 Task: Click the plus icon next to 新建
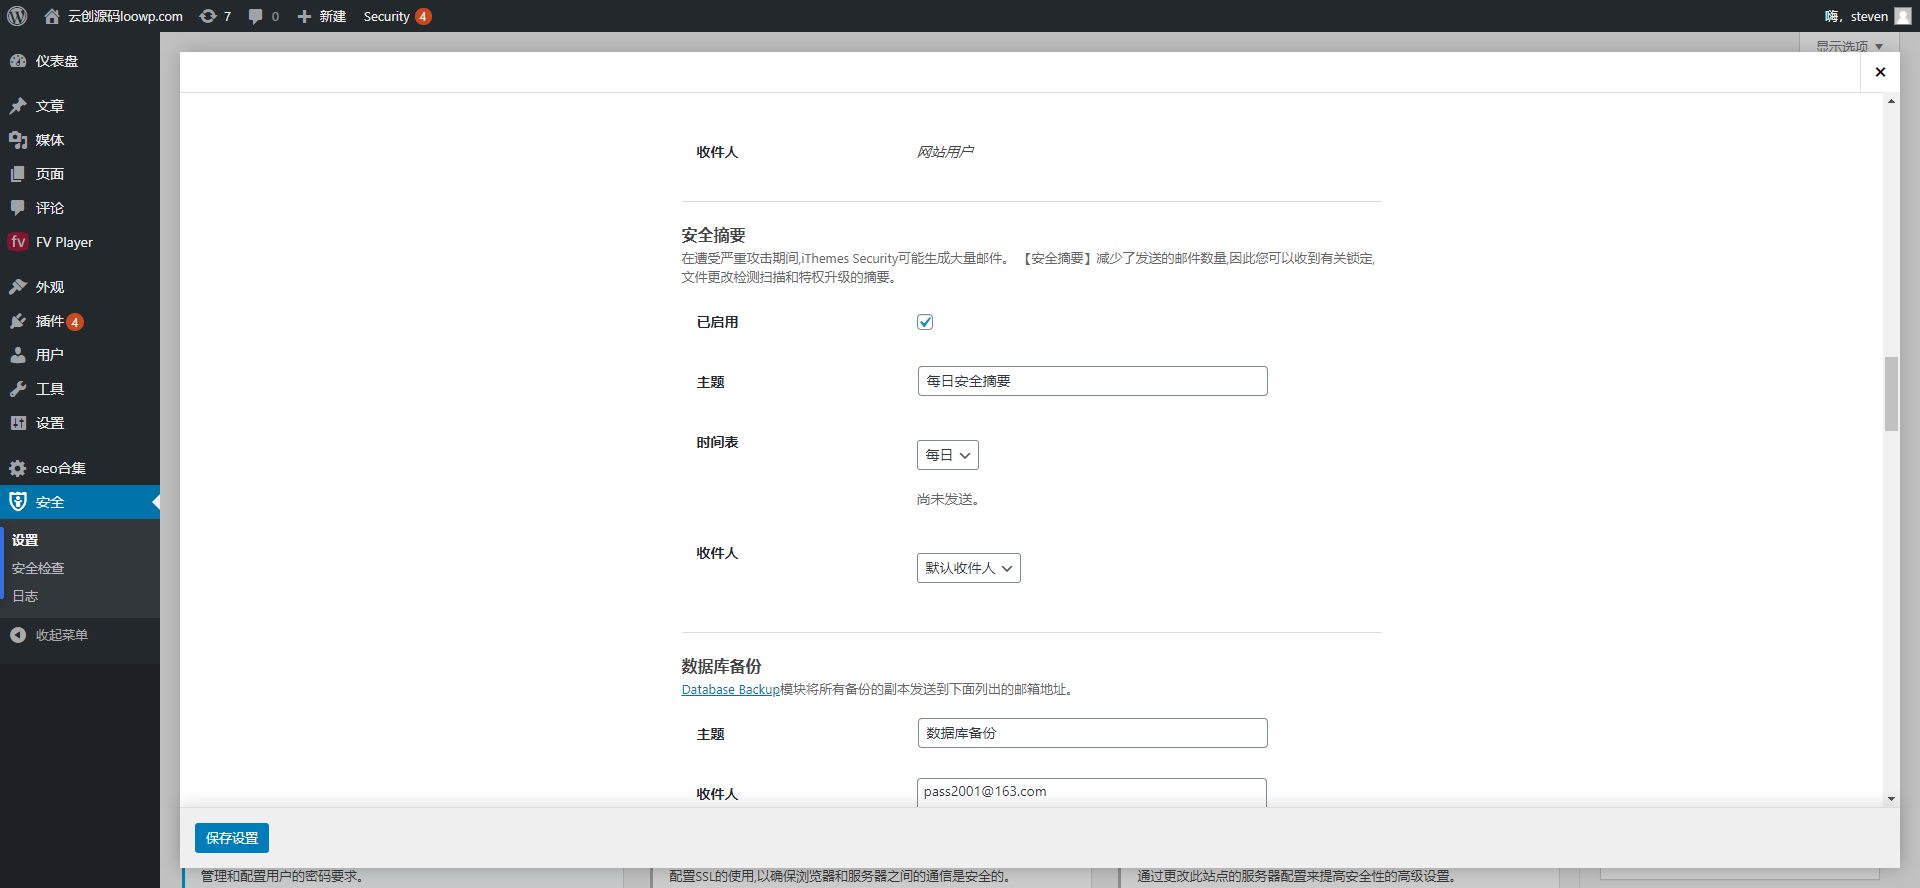304,16
